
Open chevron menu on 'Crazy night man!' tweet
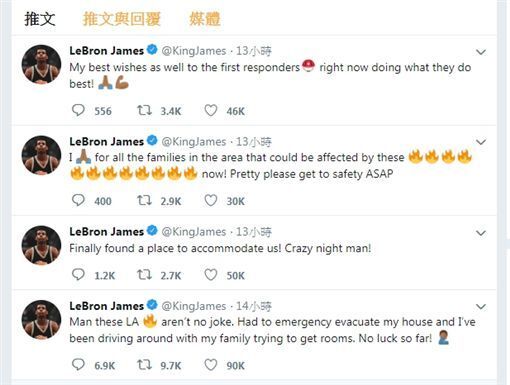(x=481, y=233)
